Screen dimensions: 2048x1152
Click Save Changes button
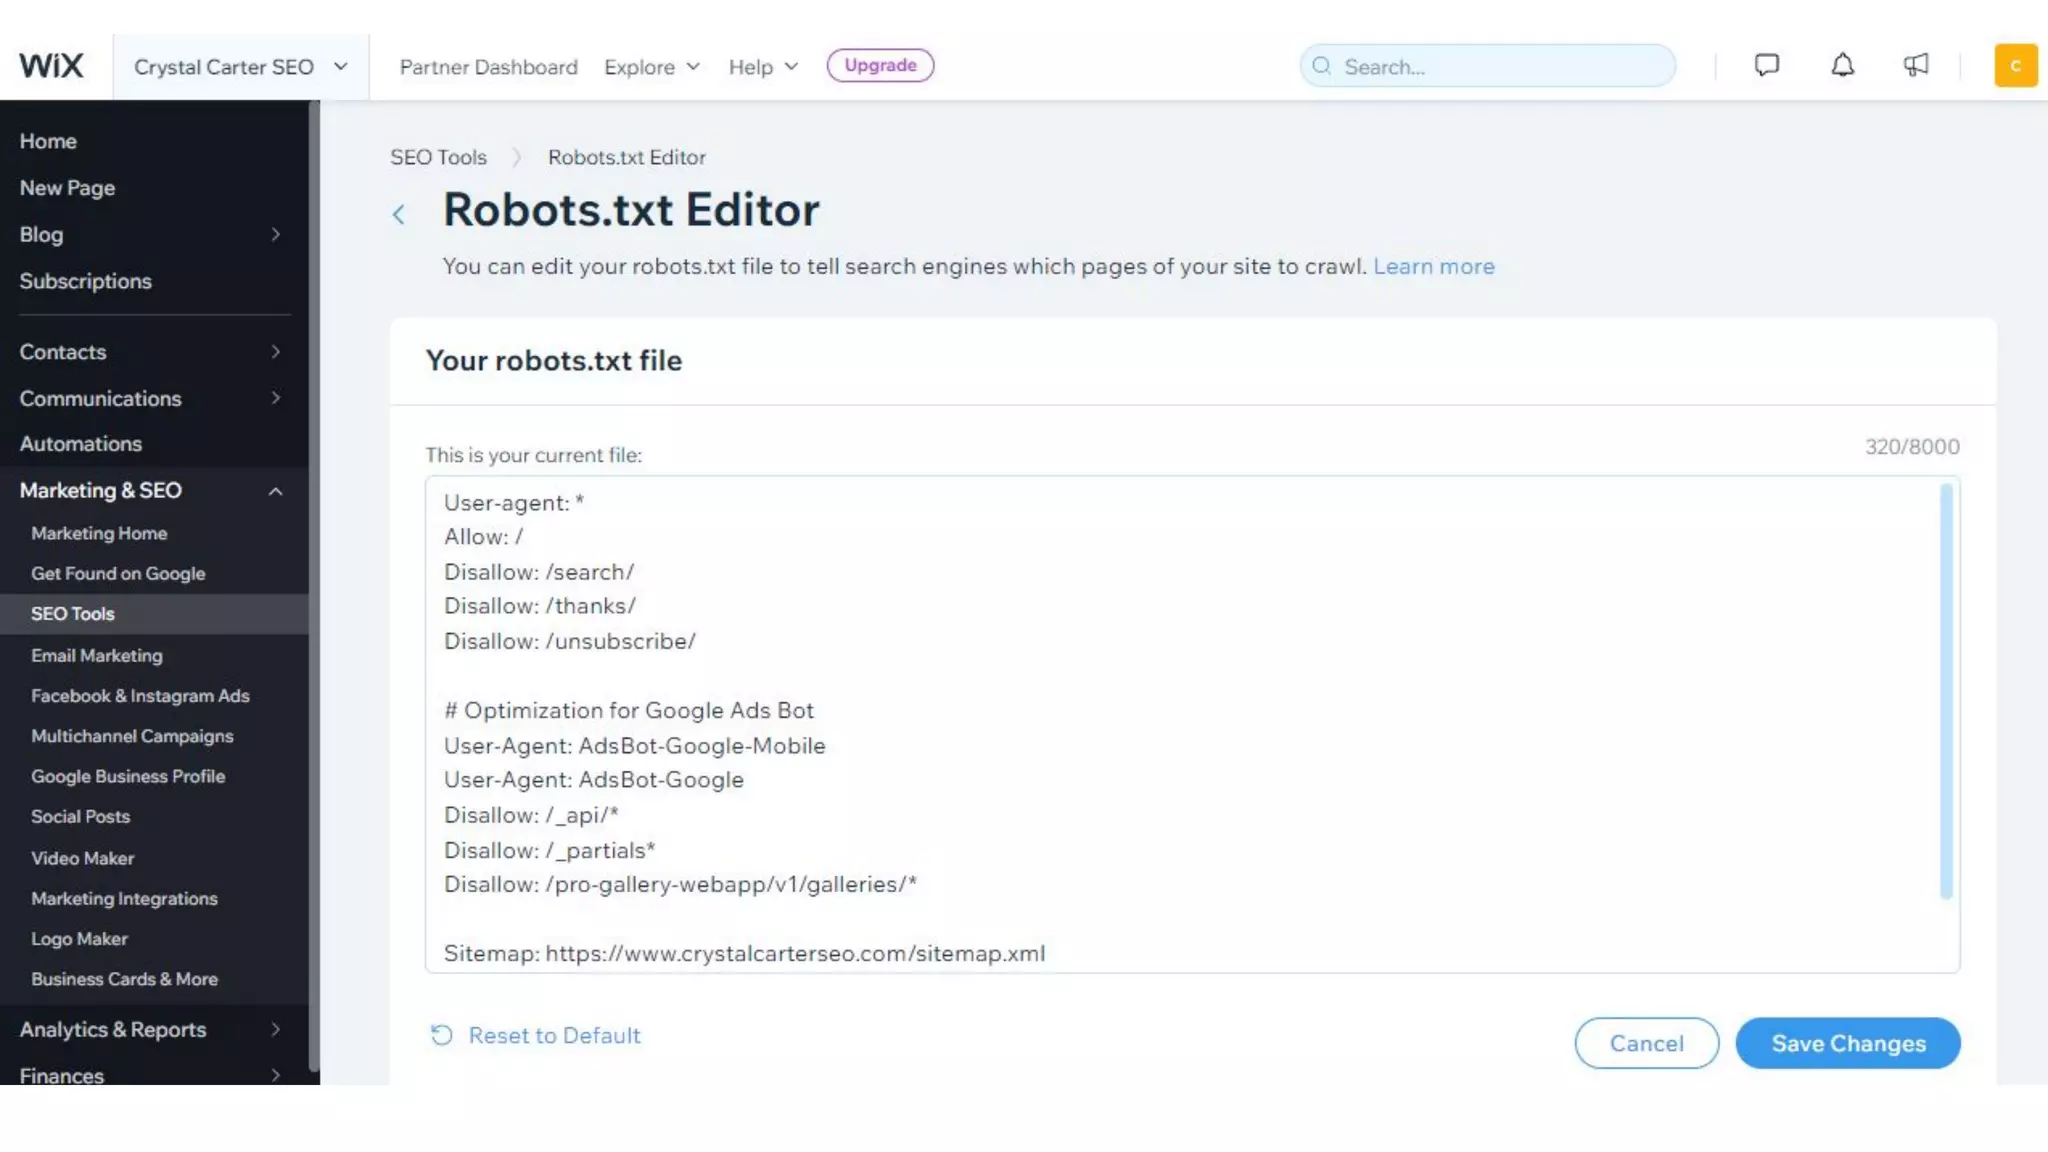click(x=1847, y=1043)
